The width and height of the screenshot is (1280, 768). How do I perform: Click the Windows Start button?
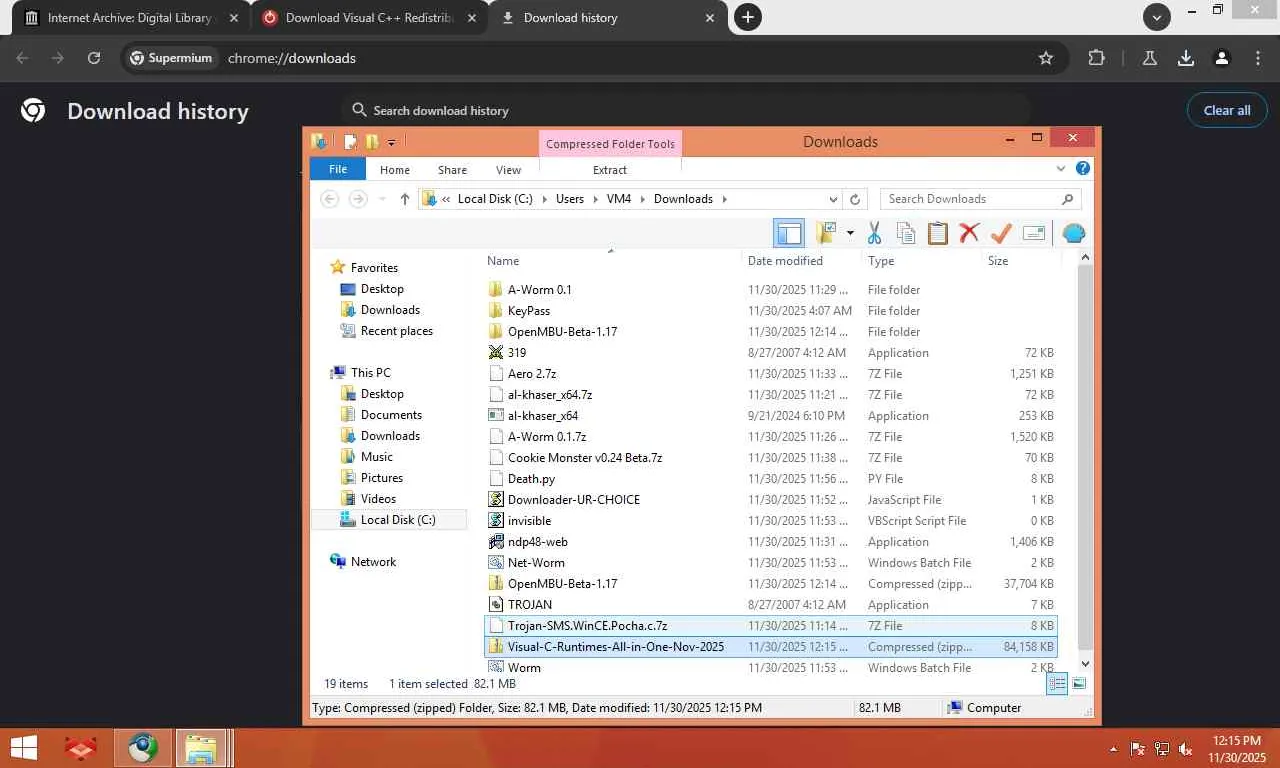[x=23, y=748]
